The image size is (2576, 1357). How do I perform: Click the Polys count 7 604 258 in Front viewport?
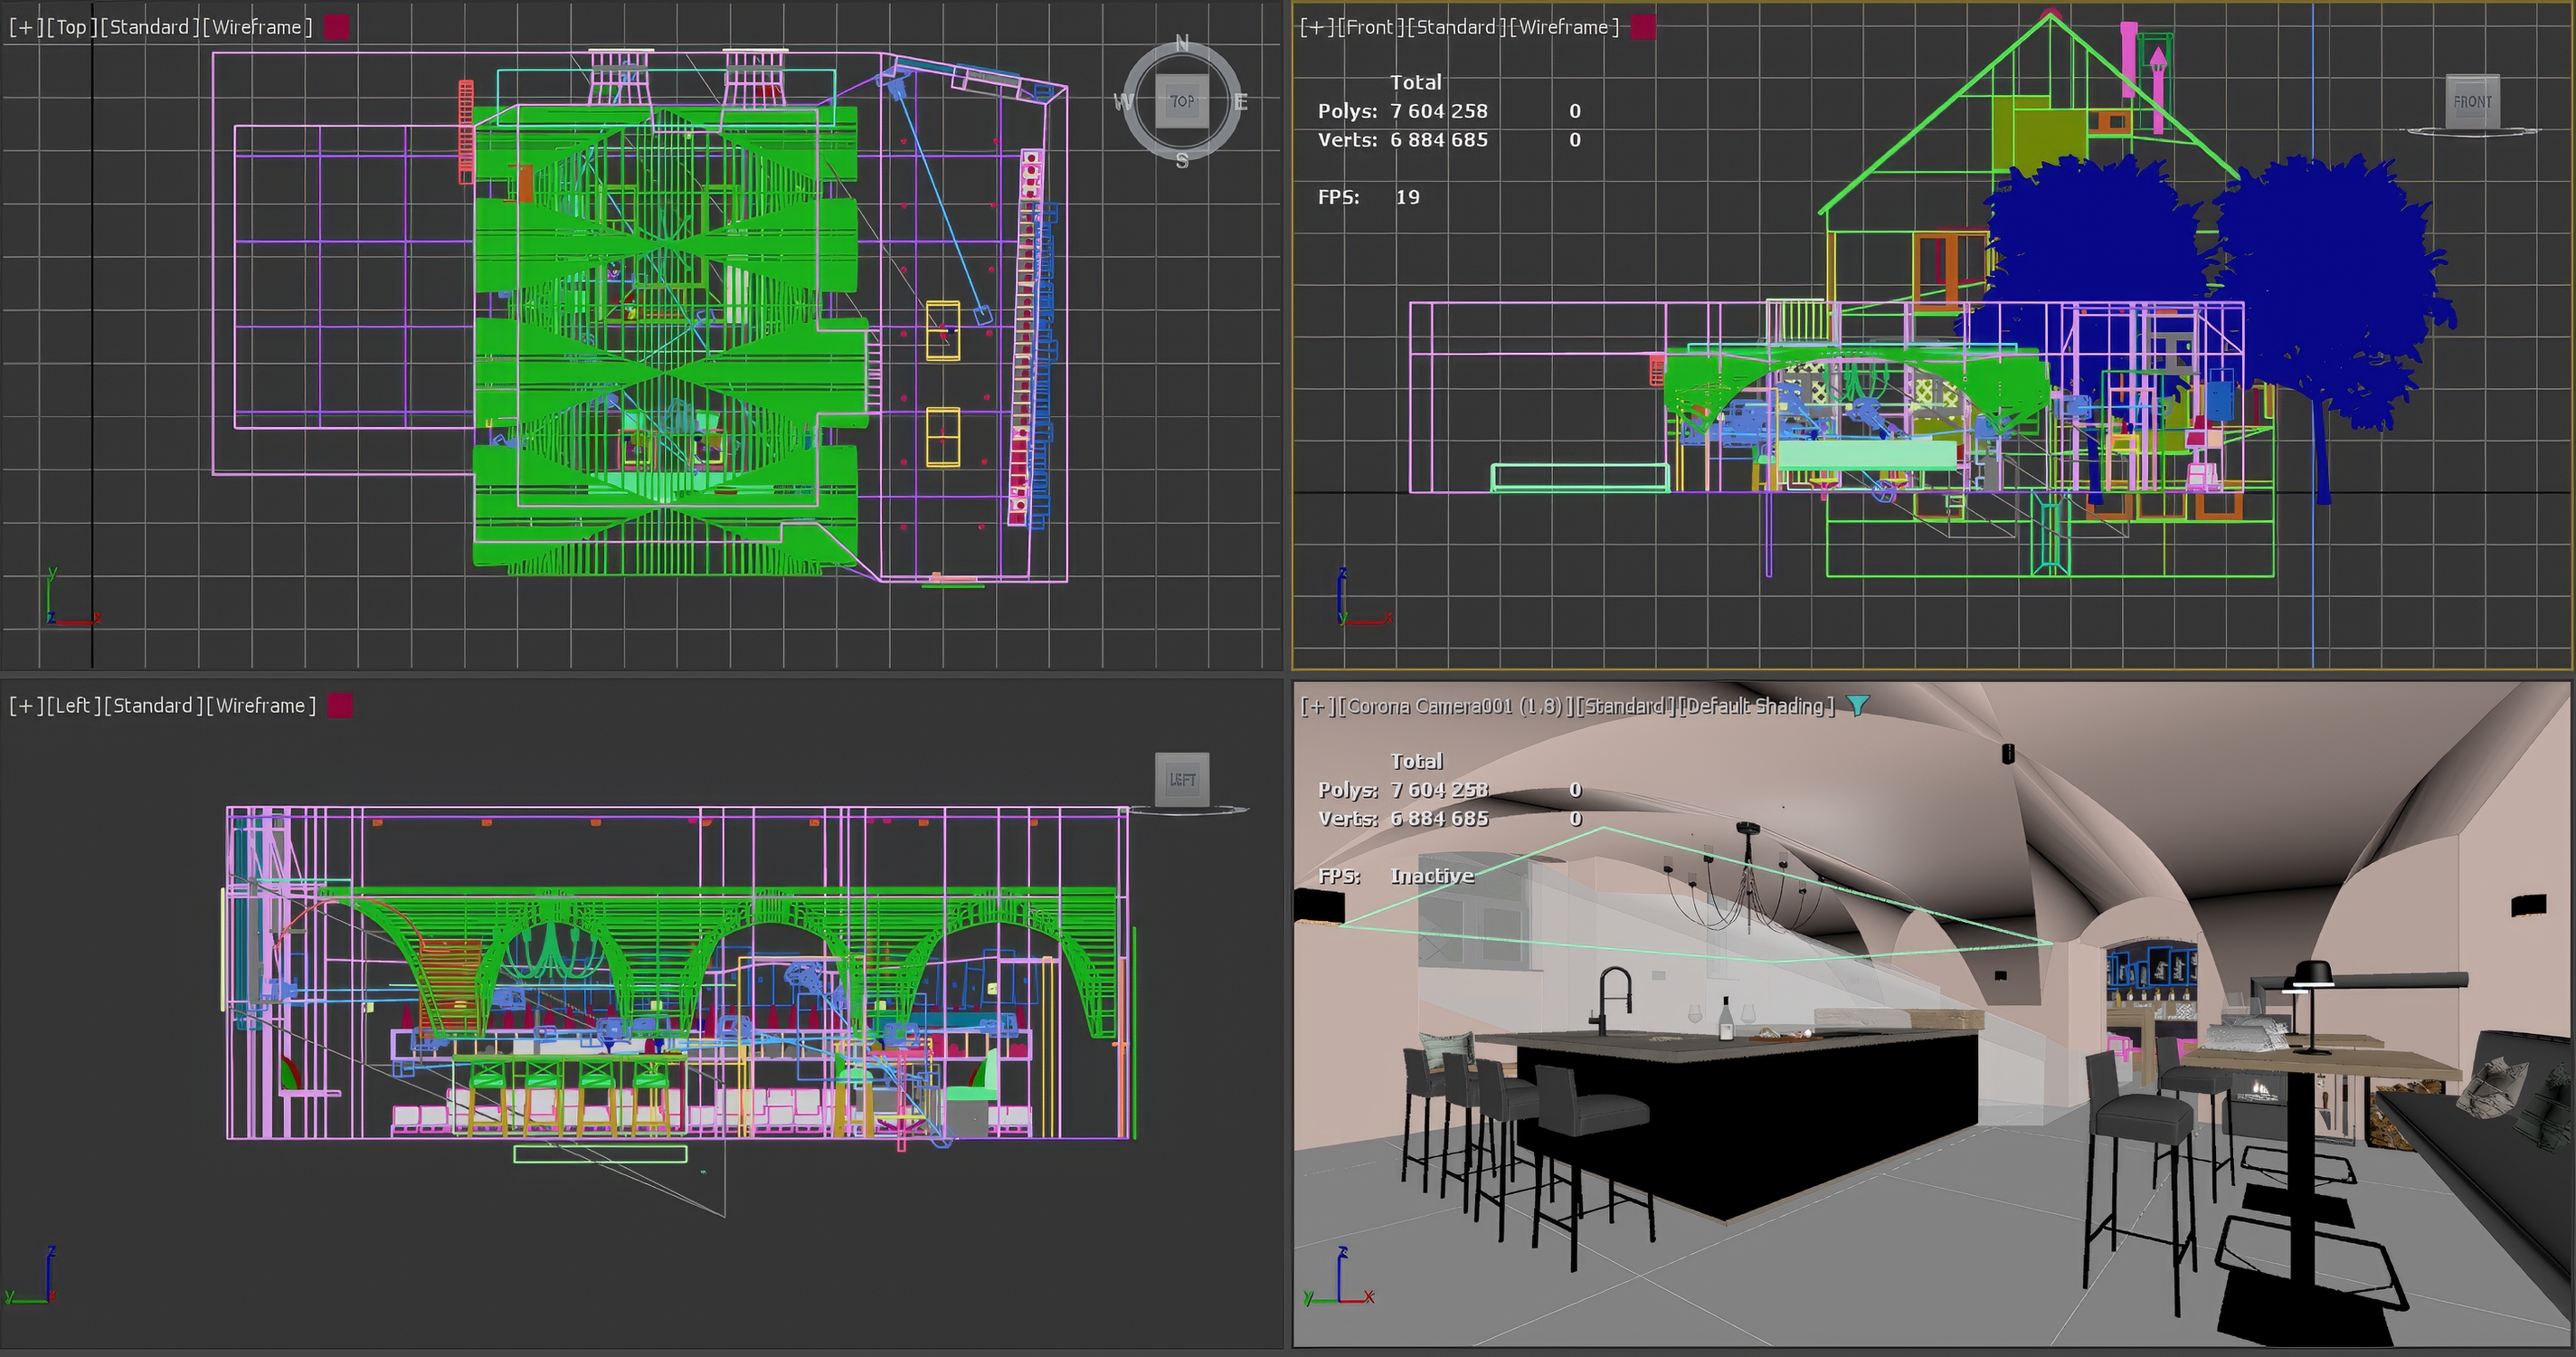[x=1438, y=111]
